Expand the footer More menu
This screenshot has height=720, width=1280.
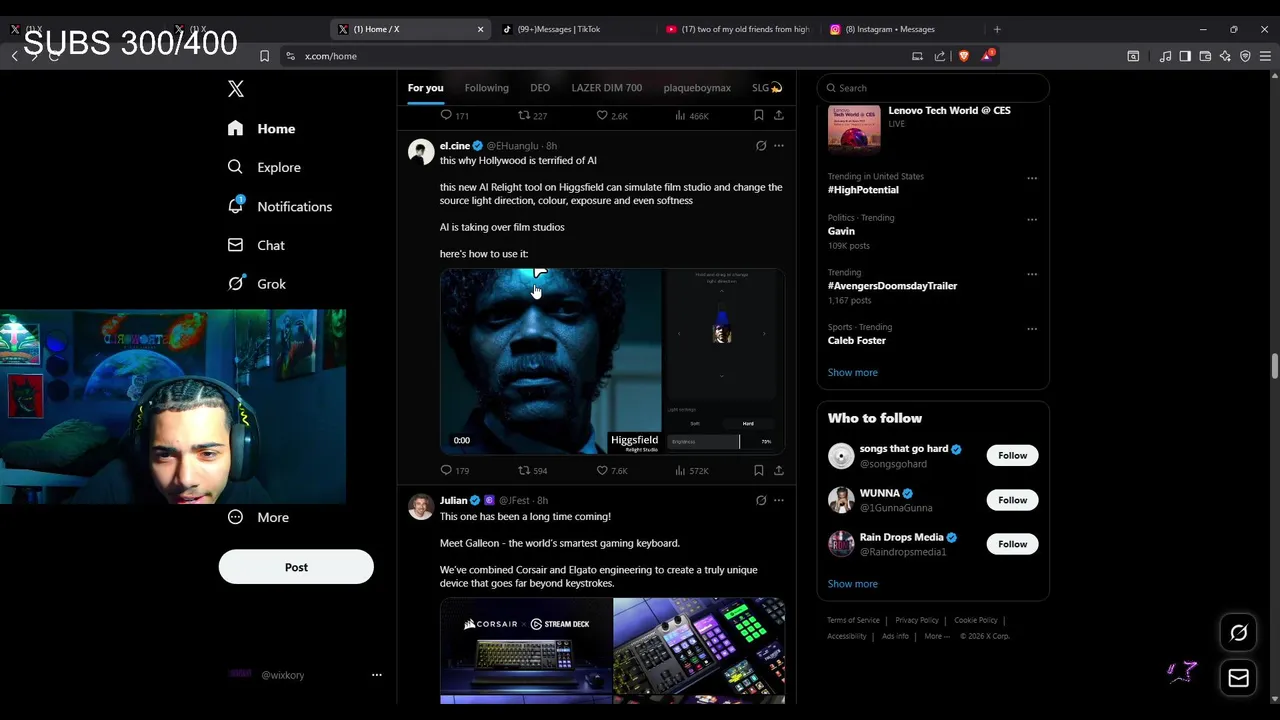(x=937, y=637)
